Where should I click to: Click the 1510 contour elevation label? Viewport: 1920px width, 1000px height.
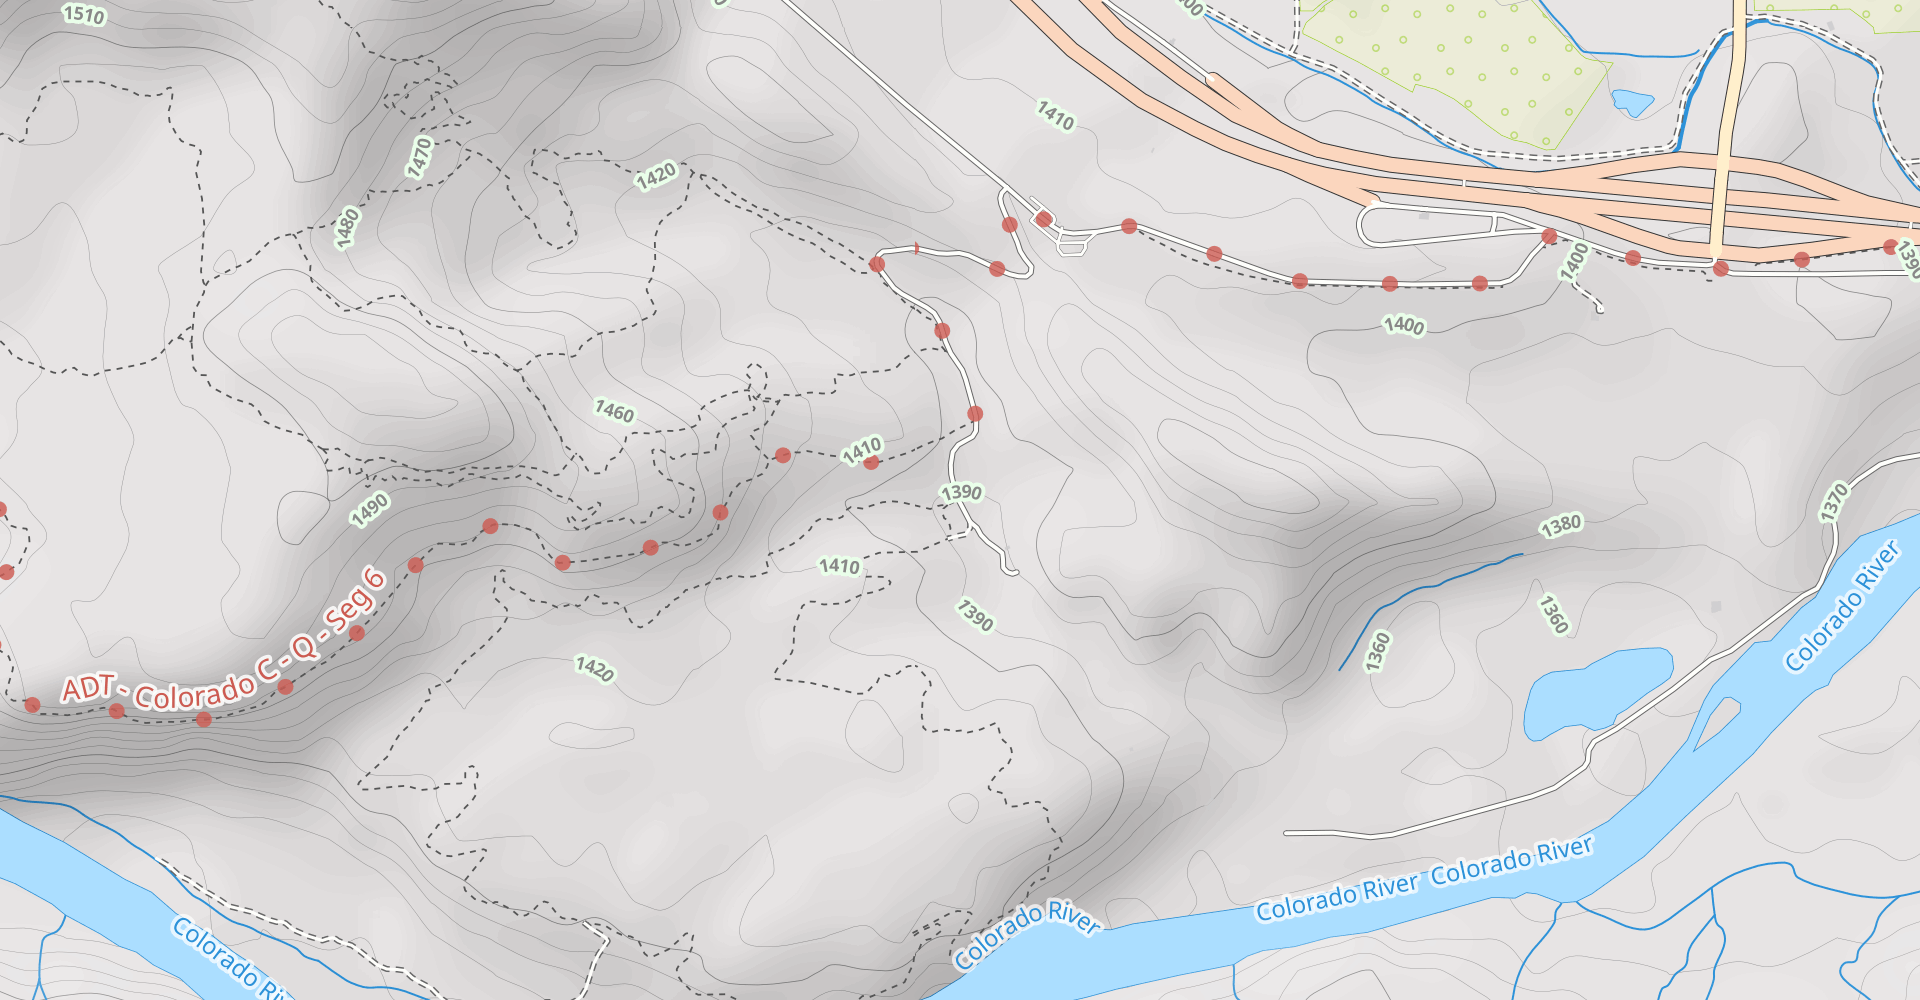pyautogui.click(x=84, y=14)
